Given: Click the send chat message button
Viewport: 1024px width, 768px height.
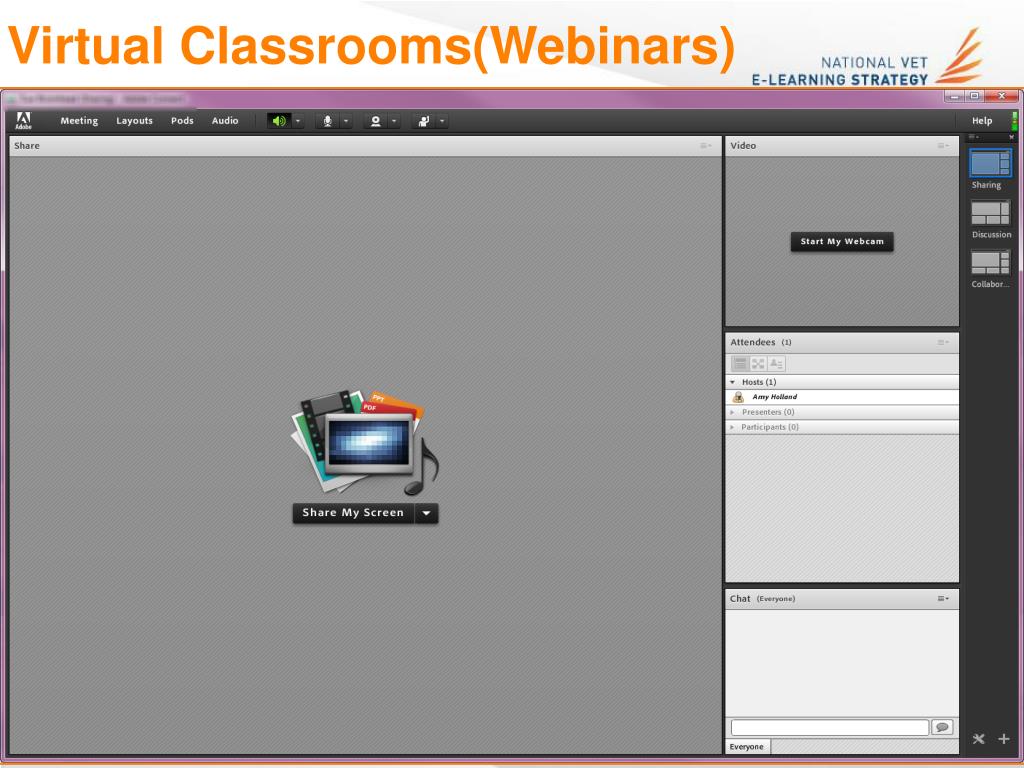Looking at the screenshot, I should tap(942, 728).
